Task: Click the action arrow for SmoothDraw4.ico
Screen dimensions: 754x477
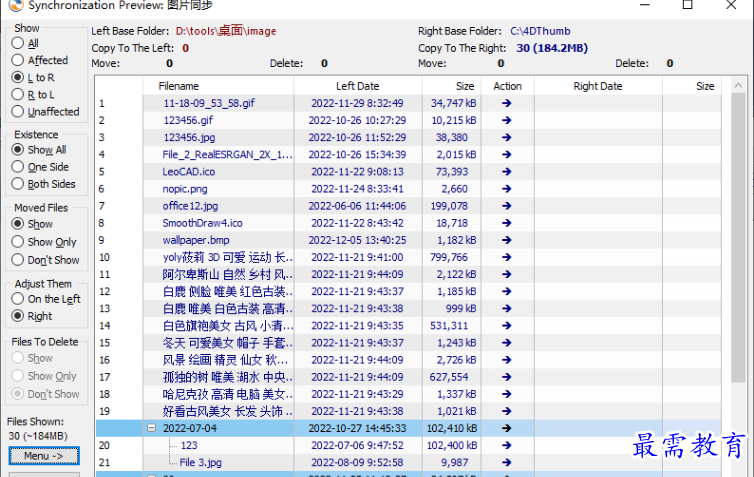Action: (x=507, y=223)
